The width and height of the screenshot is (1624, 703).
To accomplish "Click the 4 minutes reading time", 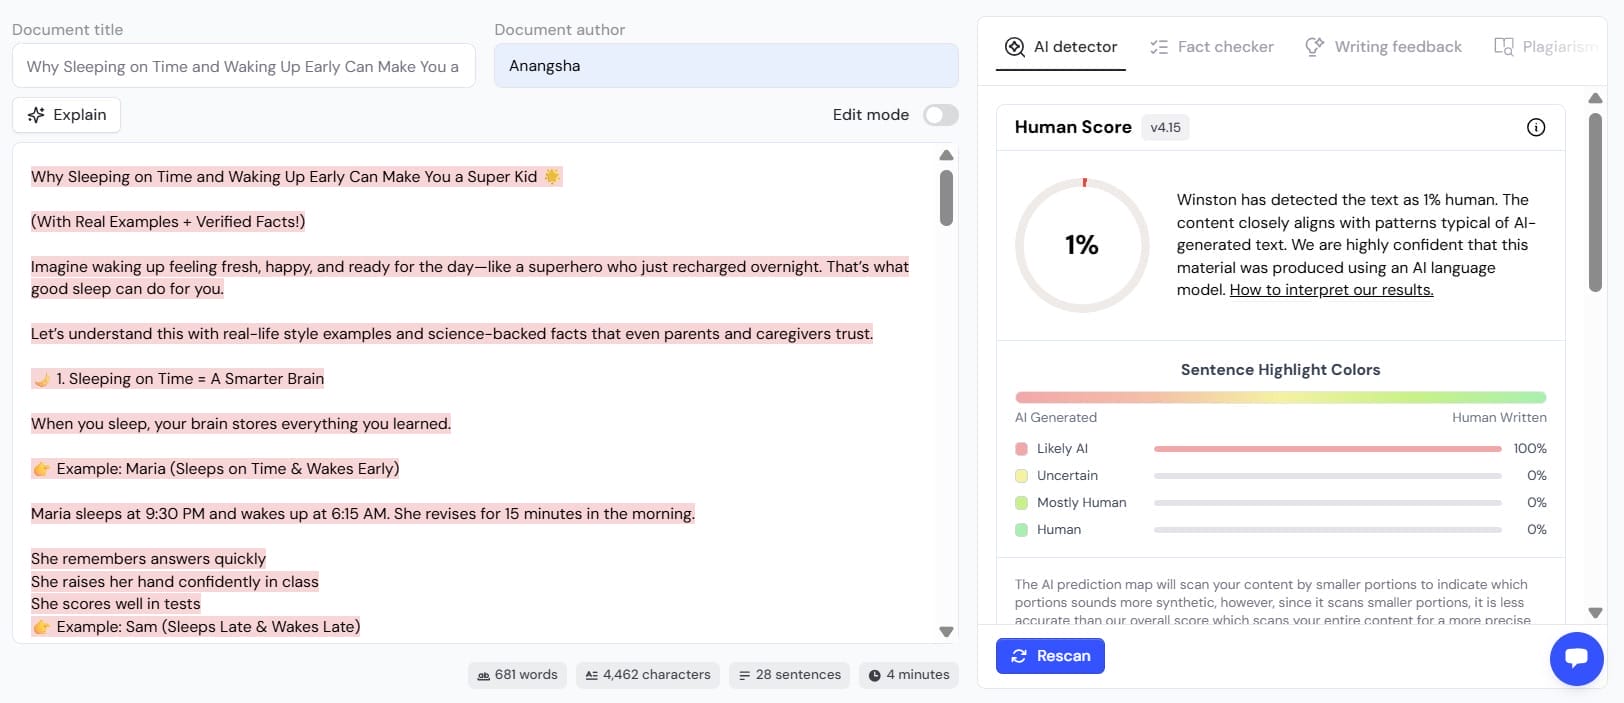I will click(x=908, y=675).
